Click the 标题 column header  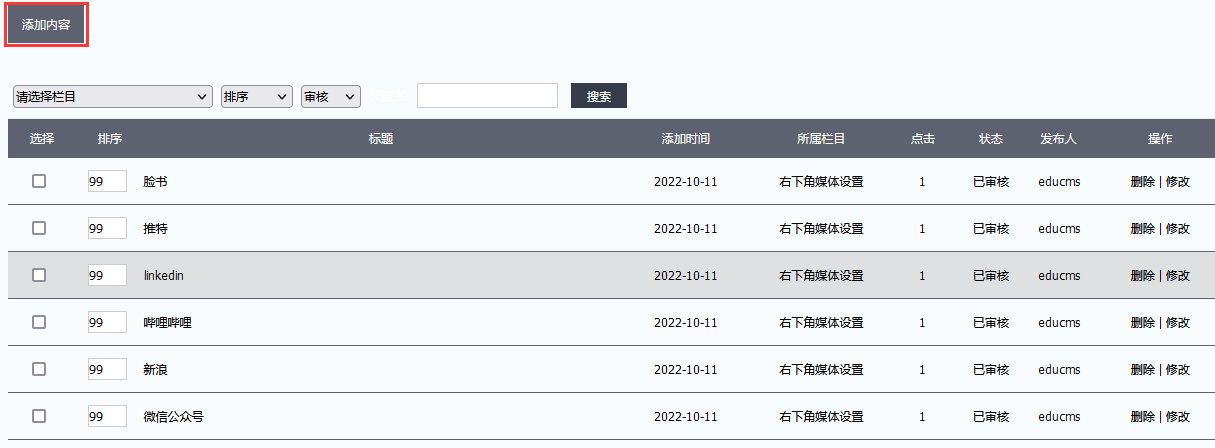tap(380, 139)
